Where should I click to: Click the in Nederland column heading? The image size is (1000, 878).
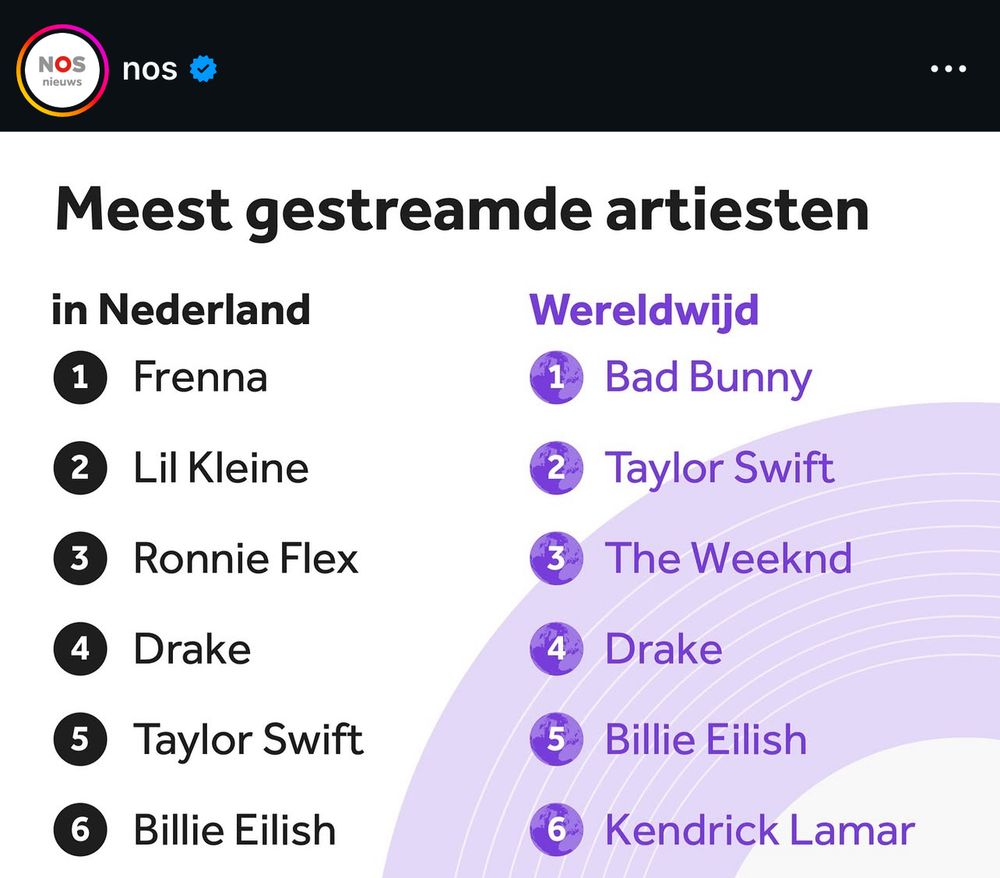pyautogui.click(x=181, y=310)
